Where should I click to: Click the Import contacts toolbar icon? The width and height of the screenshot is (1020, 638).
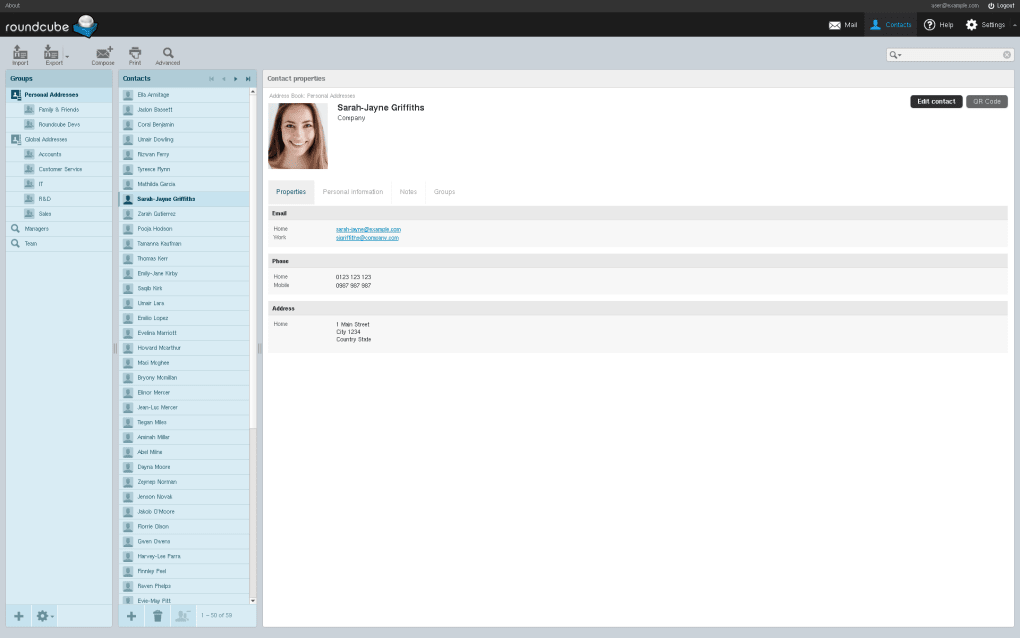point(20,54)
